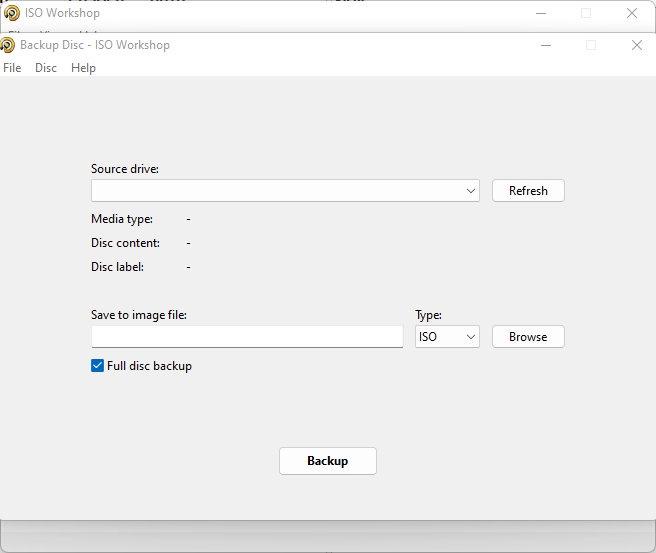The width and height of the screenshot is (656, 553).
Task: Minimize the Backup Disc window
Action: (546, 45)
